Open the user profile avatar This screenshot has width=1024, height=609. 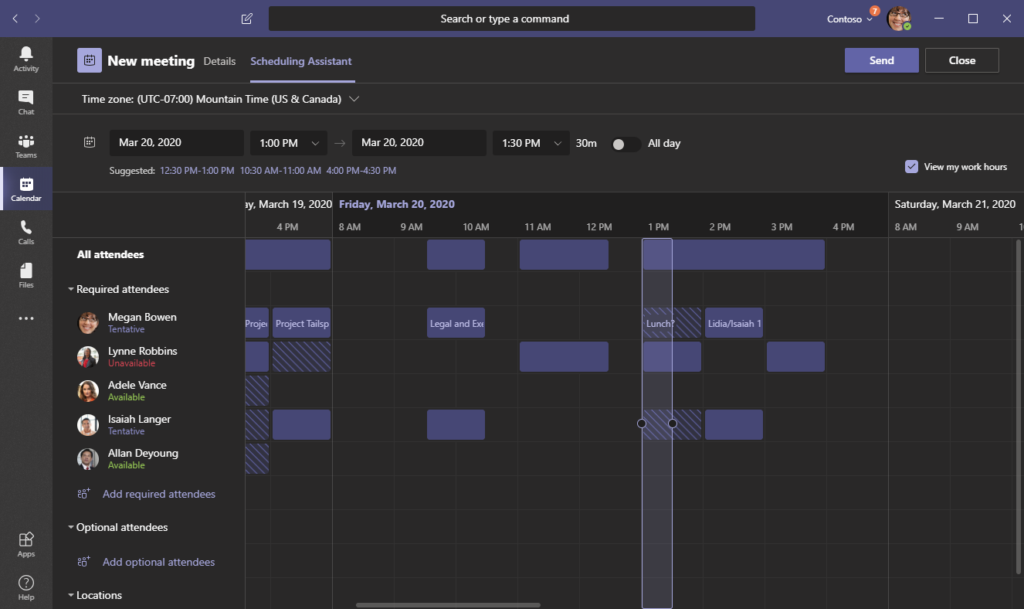(899, 18)
